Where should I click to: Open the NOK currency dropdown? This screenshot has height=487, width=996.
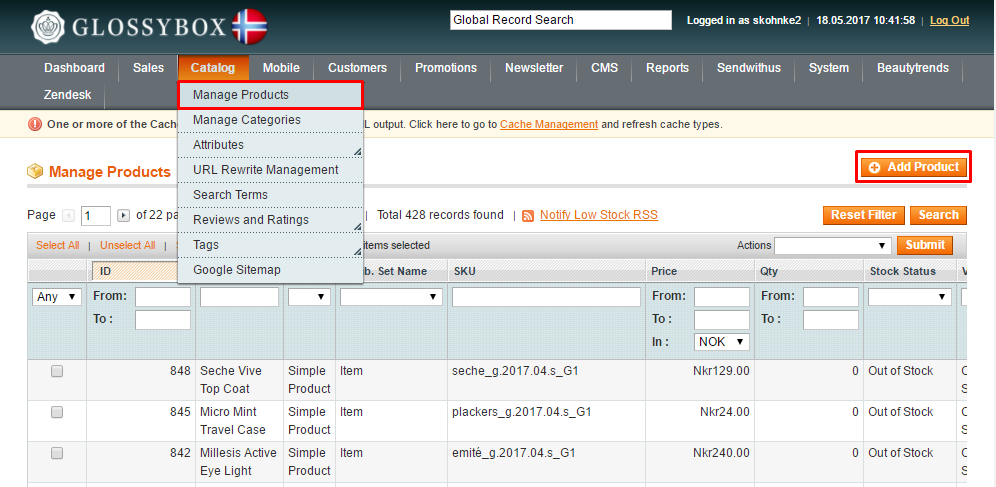[722, 342]
